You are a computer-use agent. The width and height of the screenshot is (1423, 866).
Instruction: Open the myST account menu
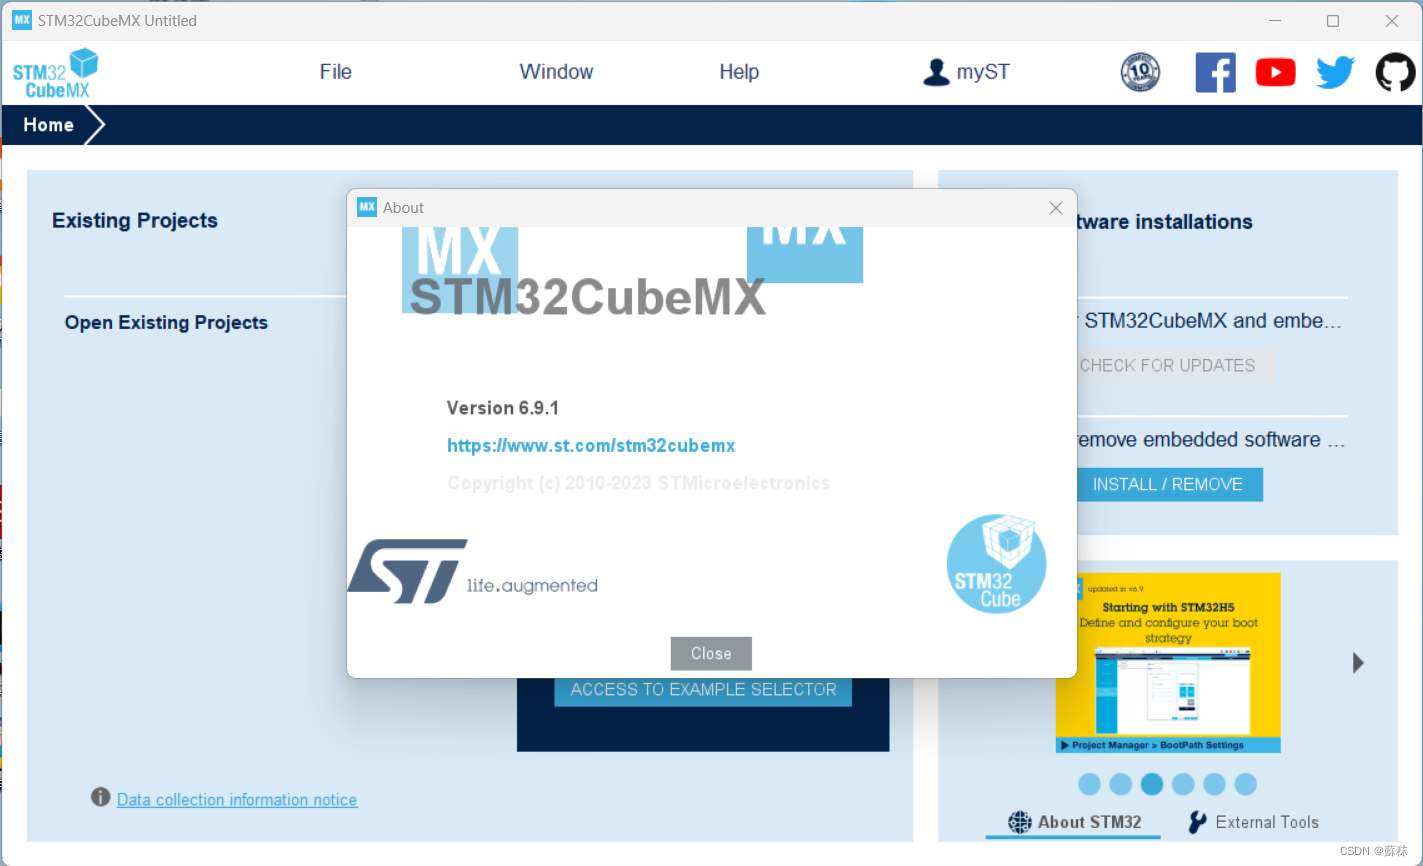(x=966, y=72)
